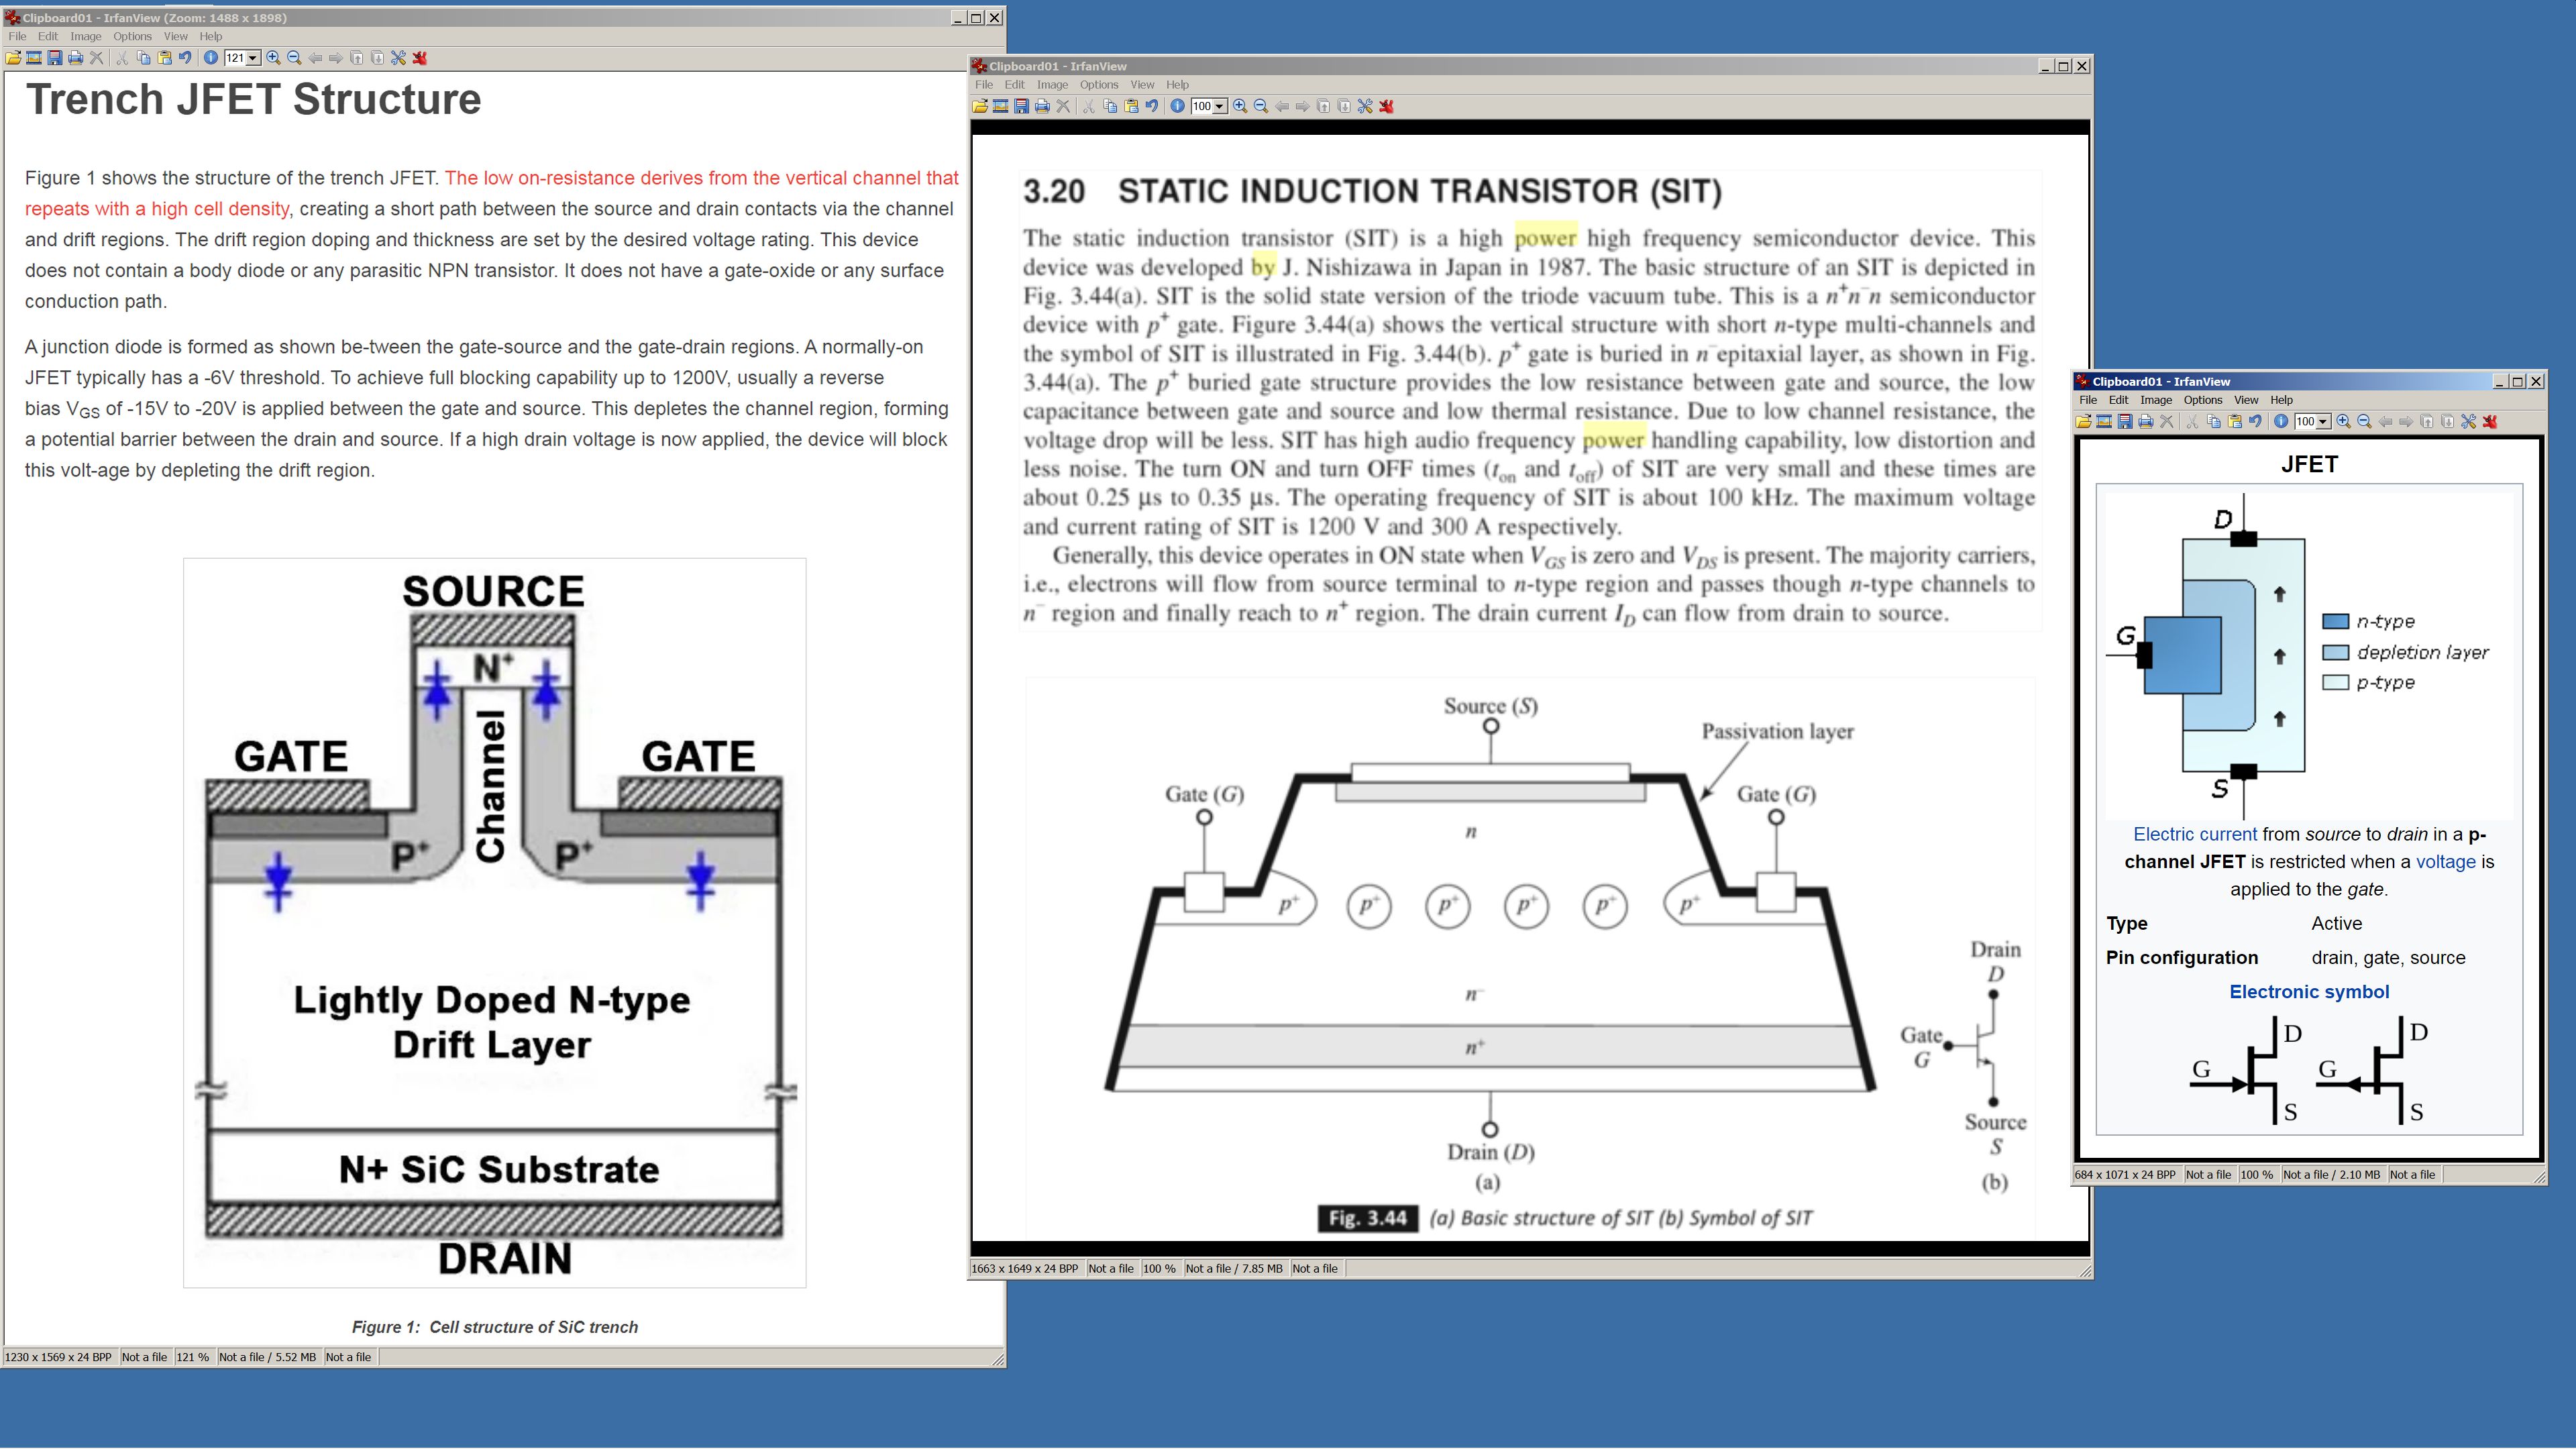Click Image information icon in JFET window

(2281, 421)
